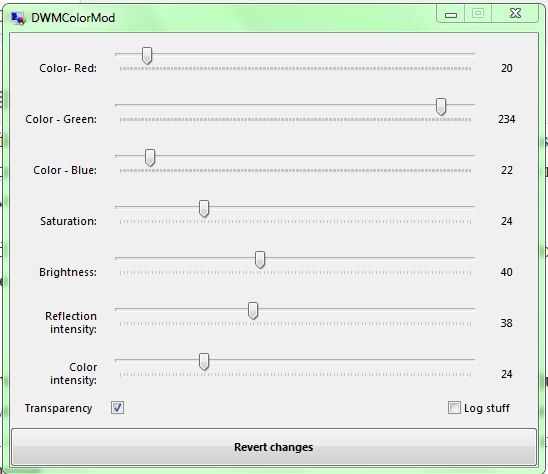The width and height of the screenshot is (548, 474).
Task: Click the DWMColorMod title bar text
Action: point(73,18)
